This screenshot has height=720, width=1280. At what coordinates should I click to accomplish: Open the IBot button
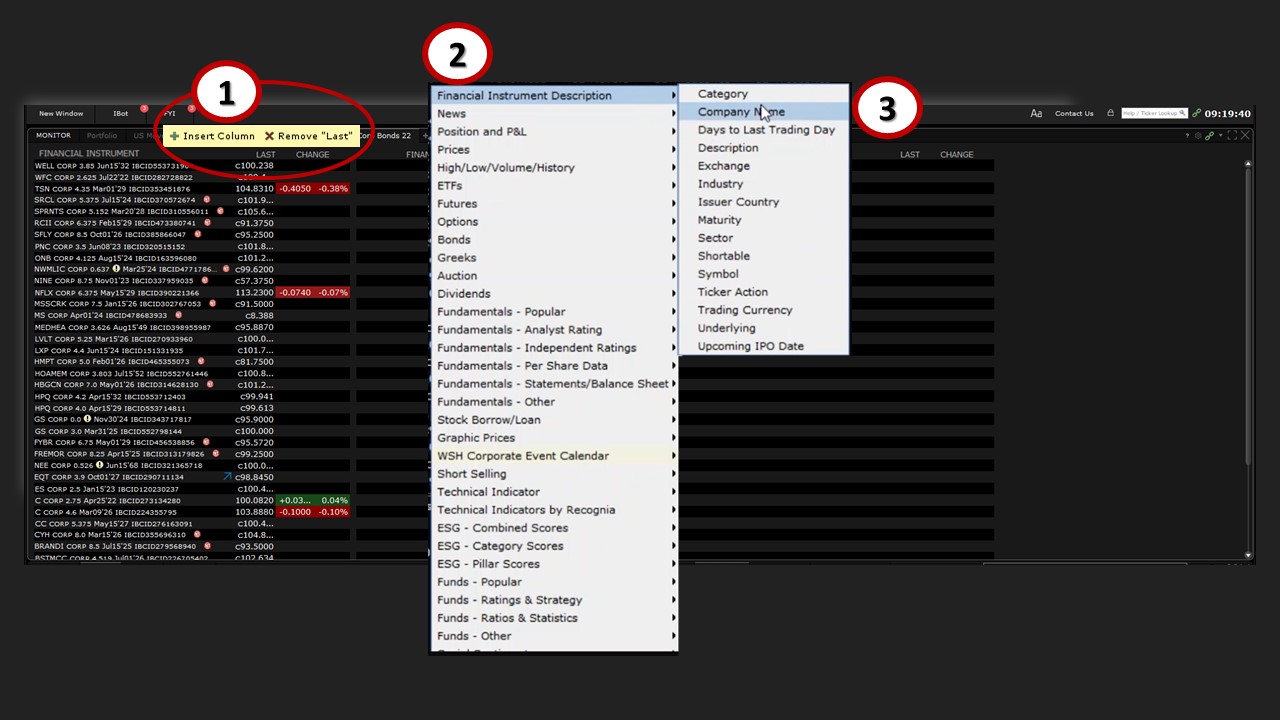[x=120, y=114]
